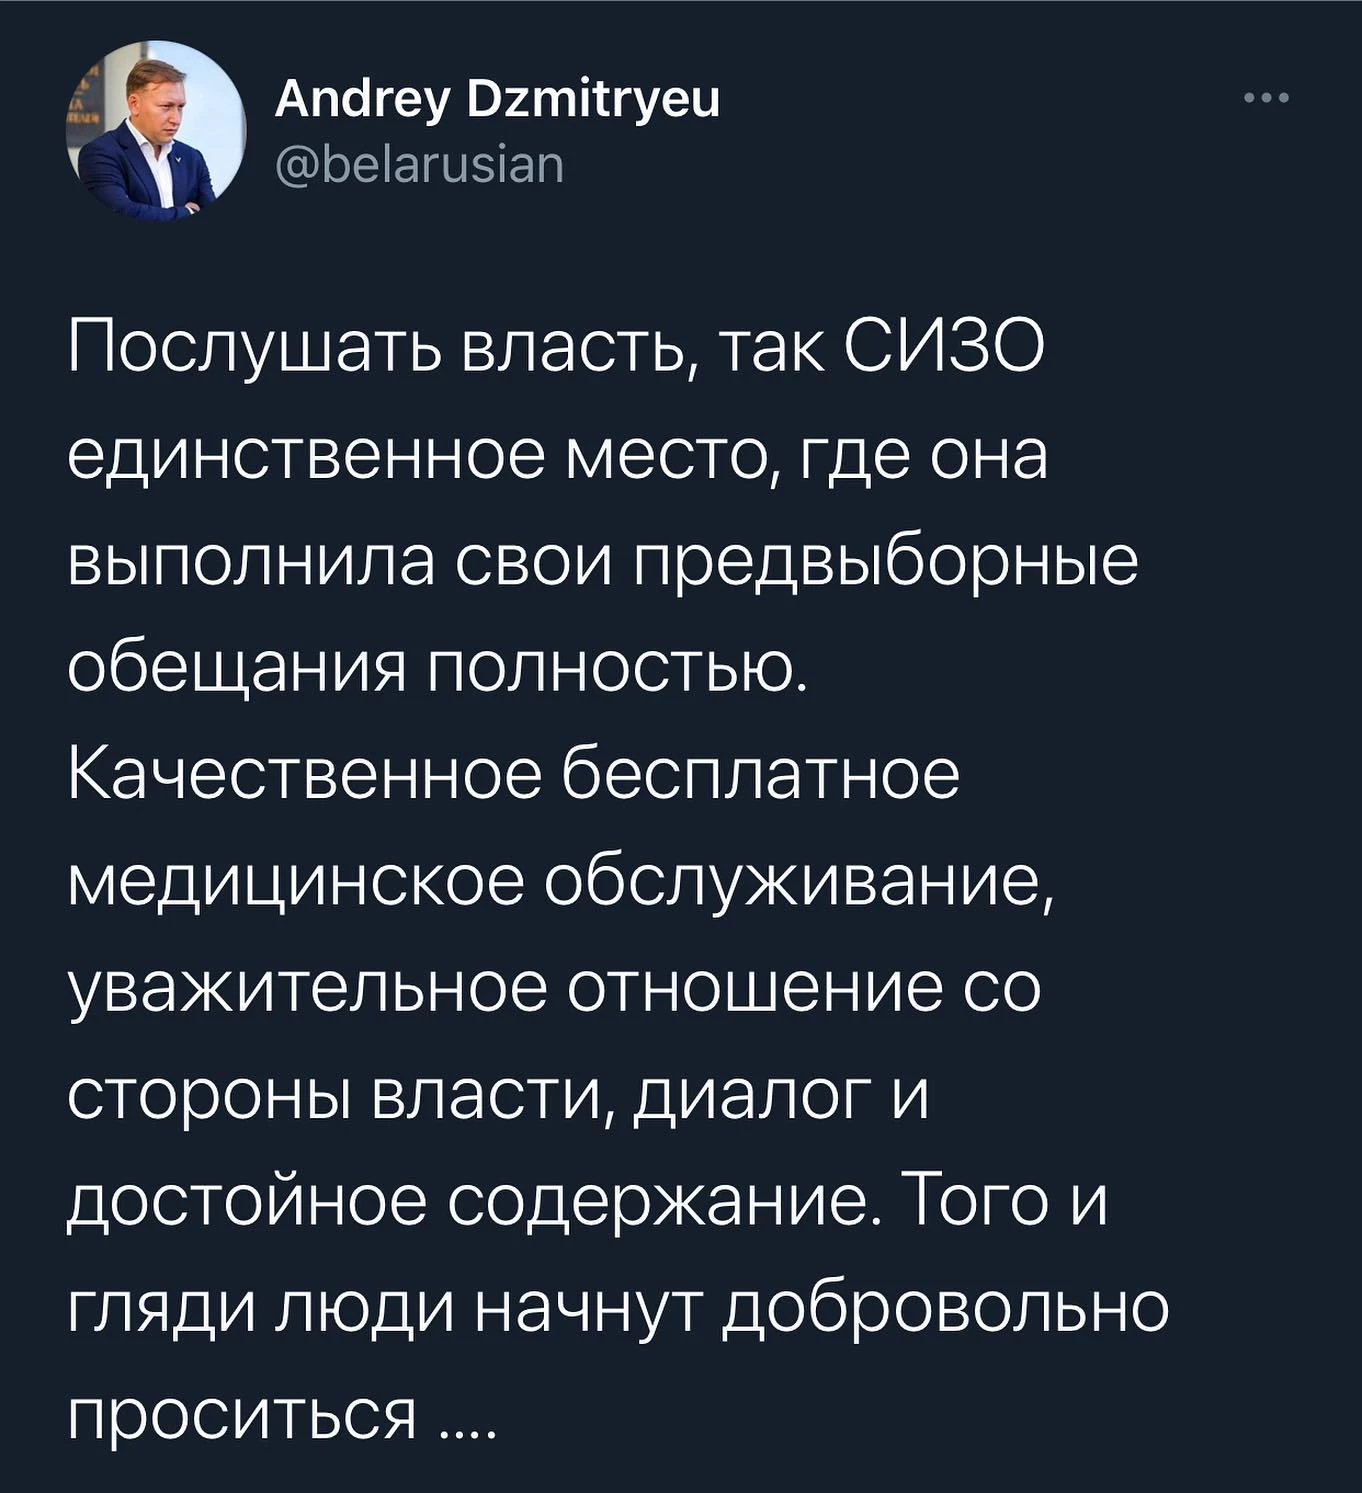Click the word предвыборные in the tweet

[x=883, y=563]
